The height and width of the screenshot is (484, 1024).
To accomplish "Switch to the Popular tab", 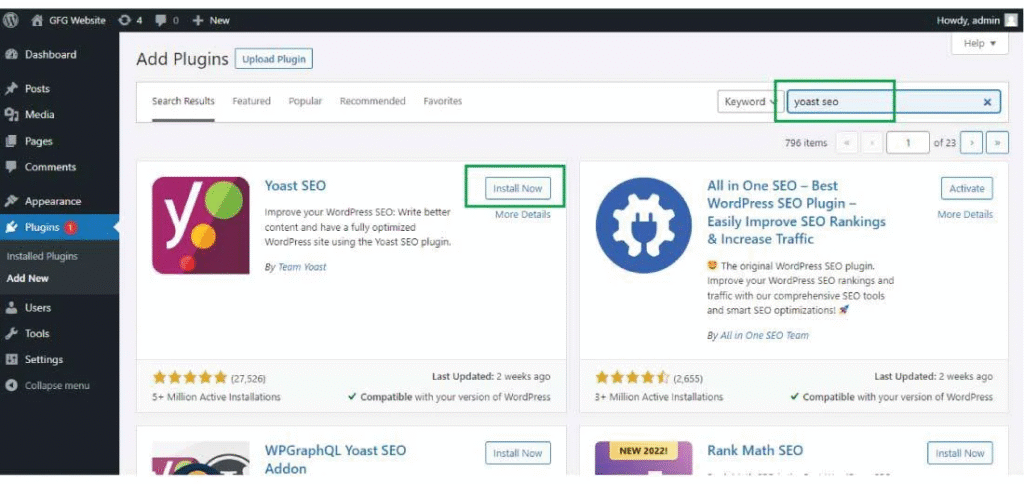I will pos(305,101).
